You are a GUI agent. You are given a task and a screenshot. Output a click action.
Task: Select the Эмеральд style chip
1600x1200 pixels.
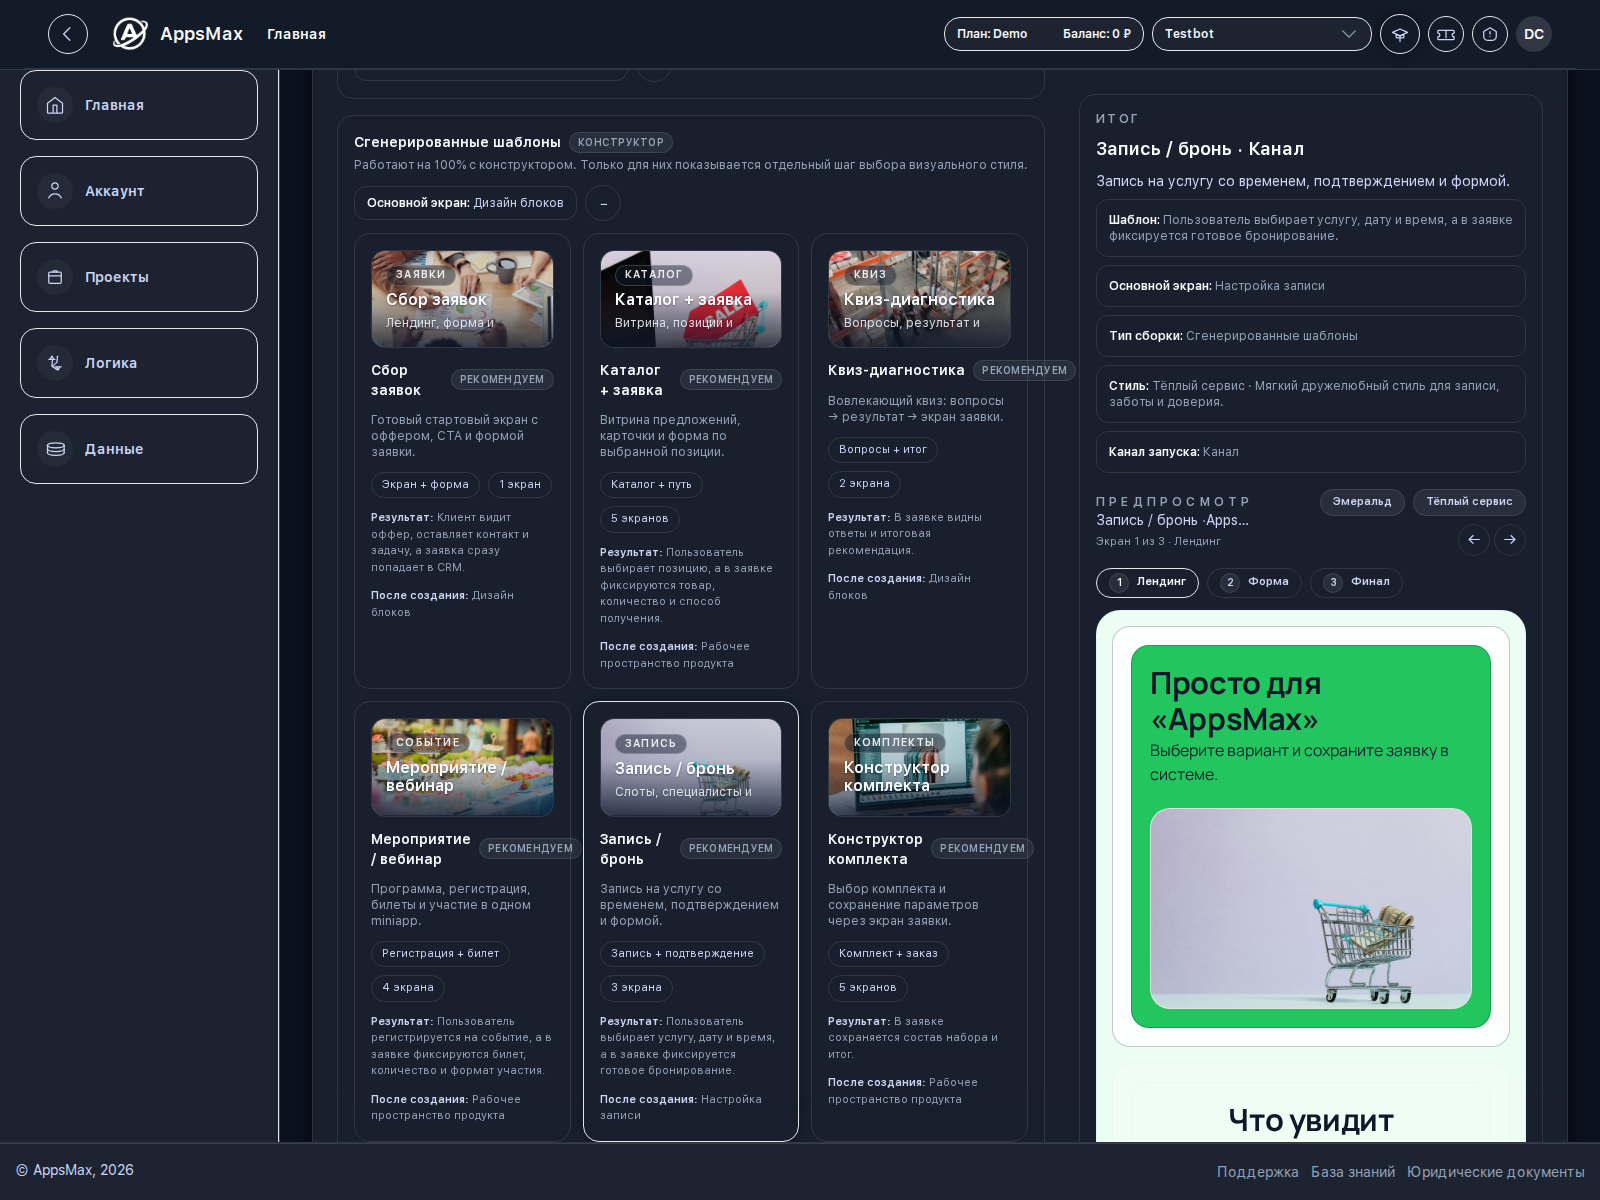[x=1362, y=502]
